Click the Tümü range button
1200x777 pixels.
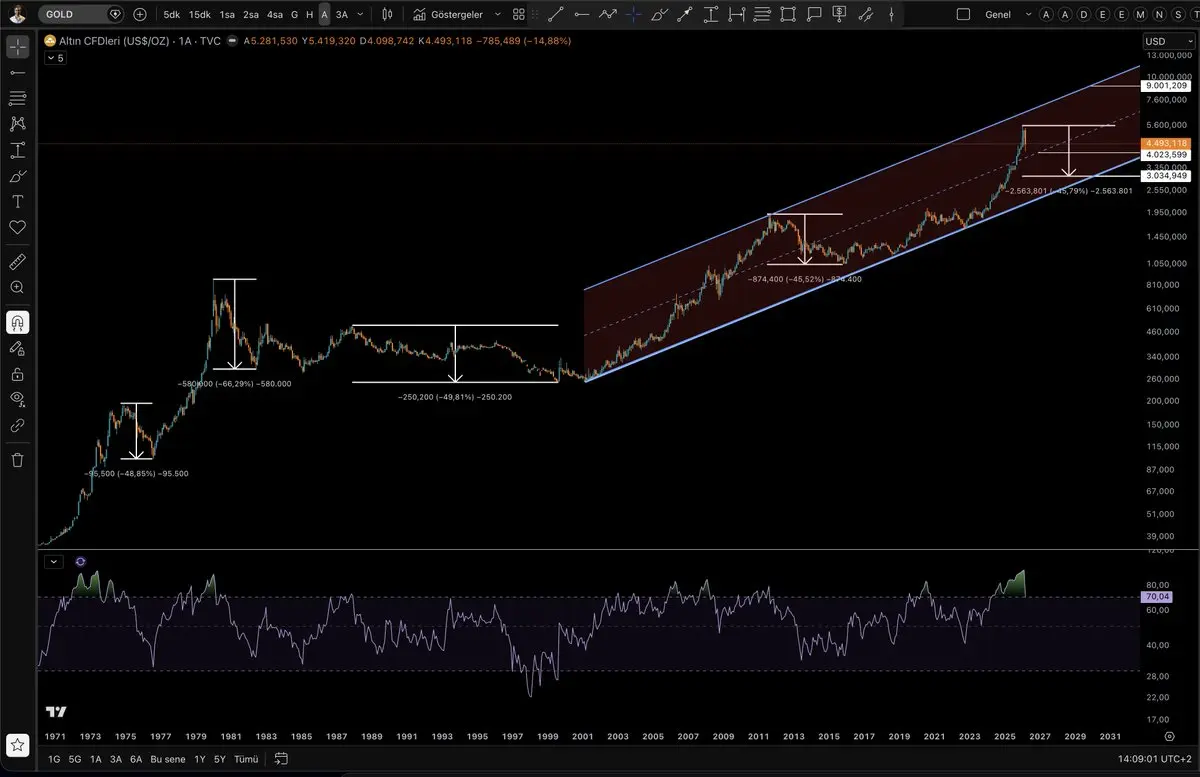(245, 759)
